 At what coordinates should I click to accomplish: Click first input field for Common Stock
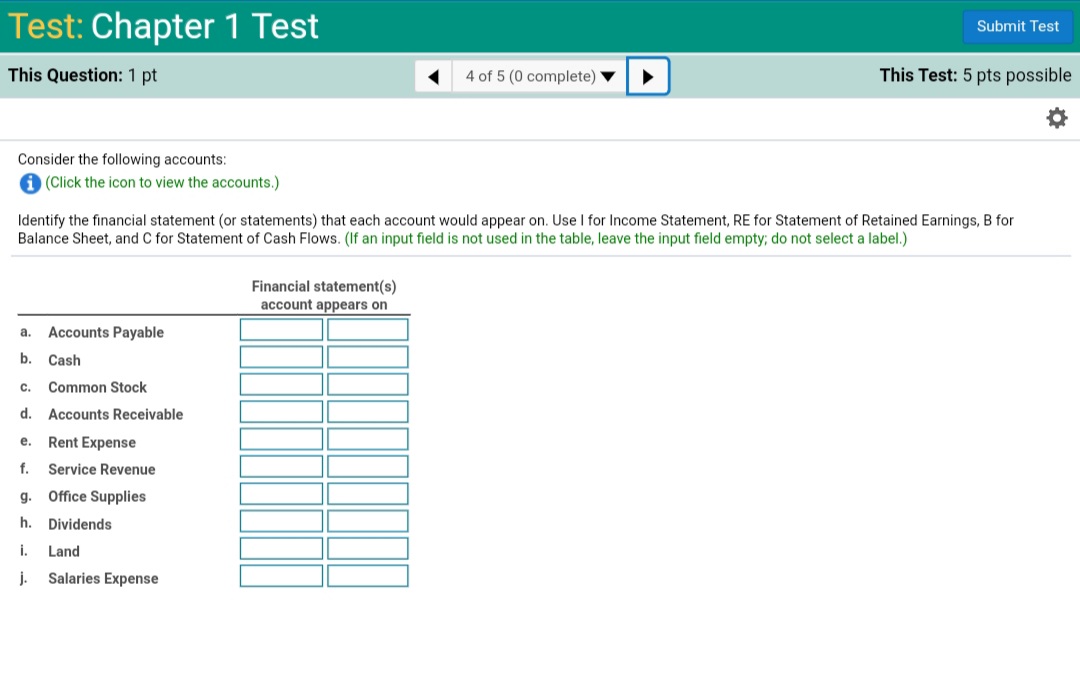pyautogui.click(x=281, y=384)
